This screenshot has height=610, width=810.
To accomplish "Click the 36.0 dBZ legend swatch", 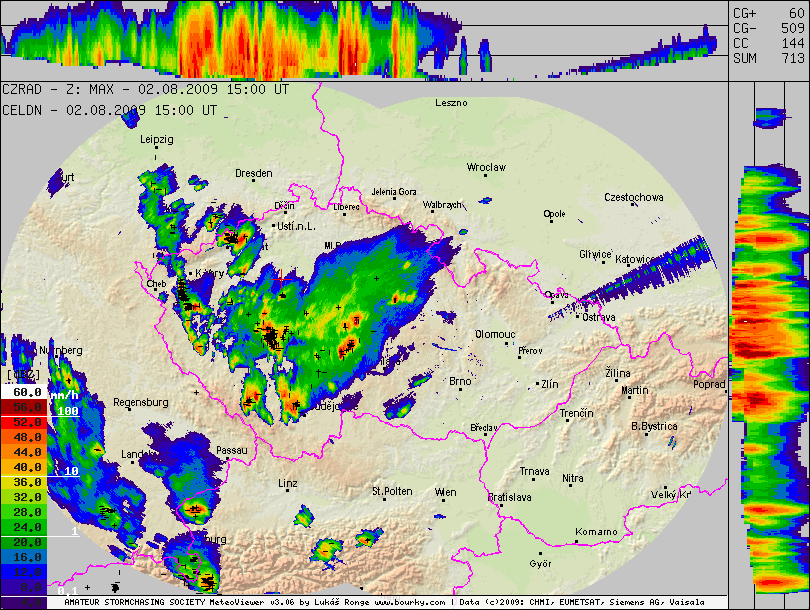I will pyautogui.click(x=24, y=482).
